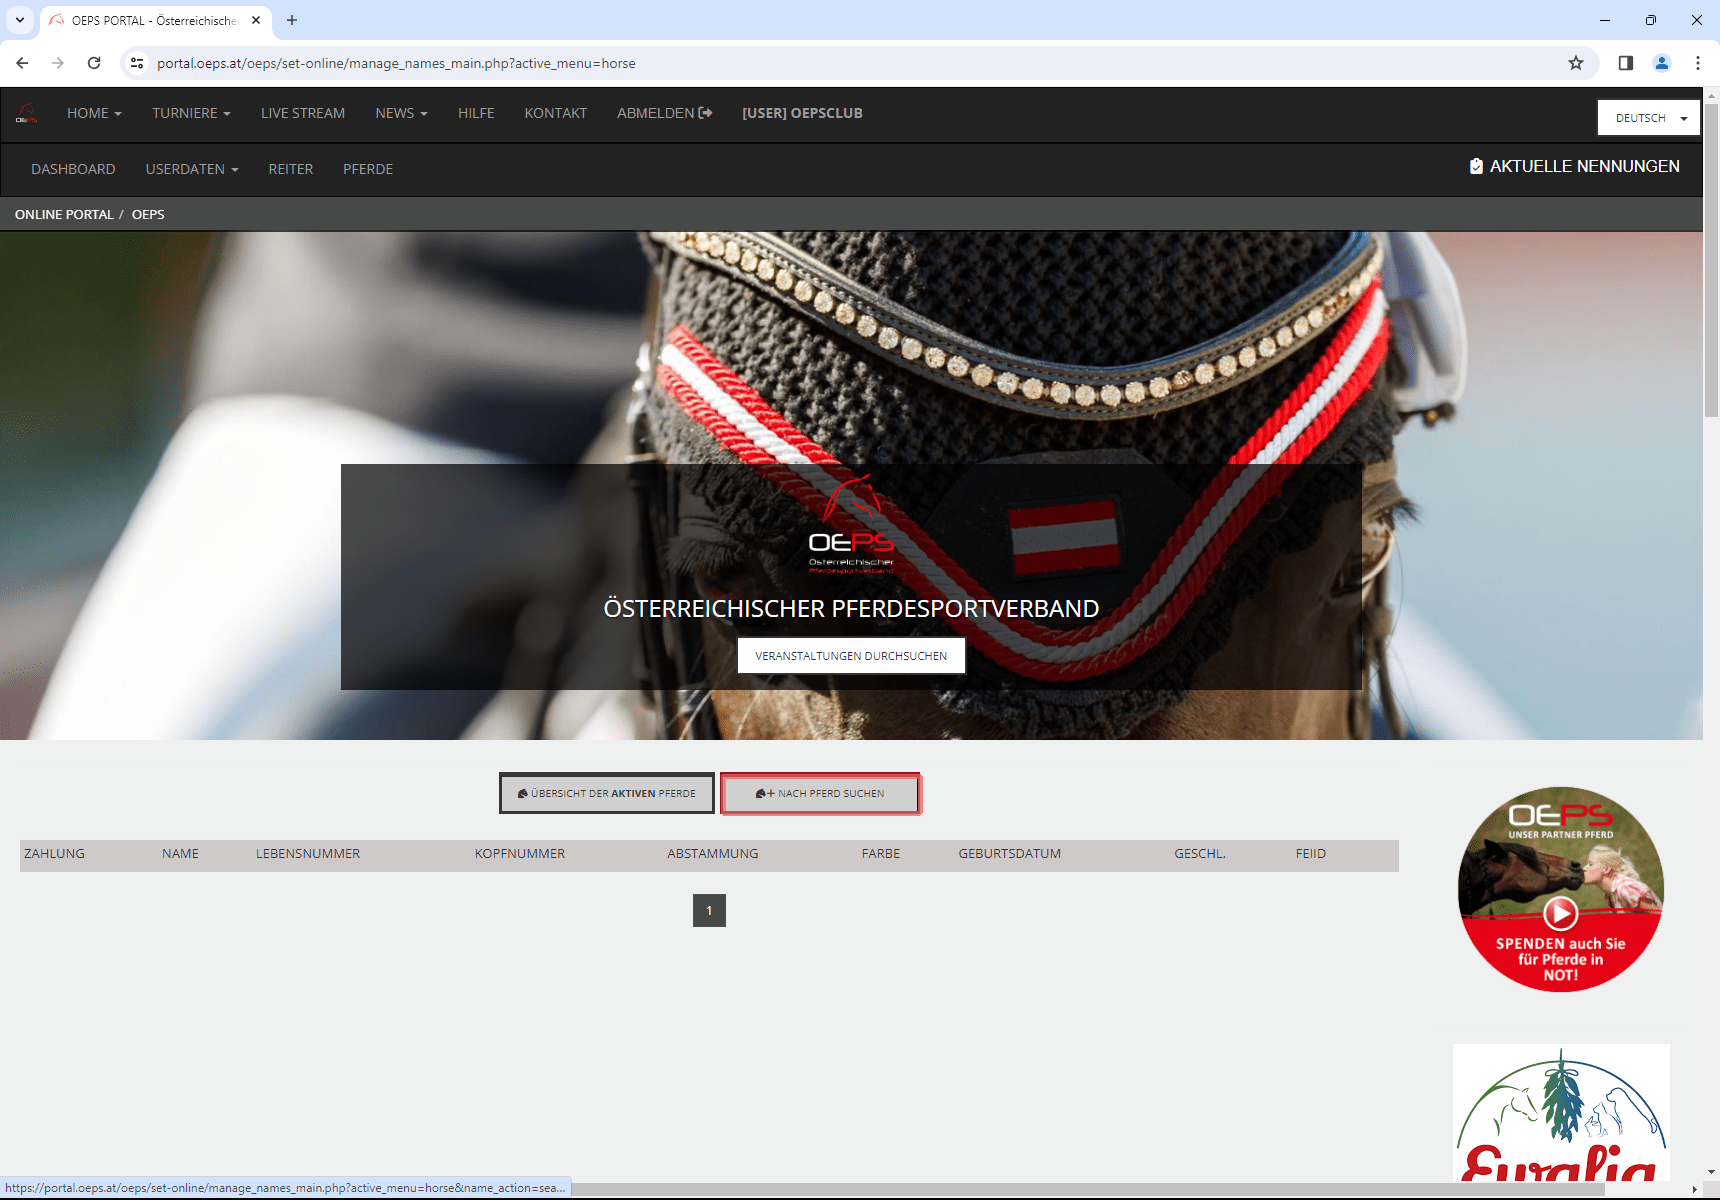Expand the TURNIERE dropdown menu
Image resolution: width=1720 pixels, height=1200 pixels.
click(191, 113)
